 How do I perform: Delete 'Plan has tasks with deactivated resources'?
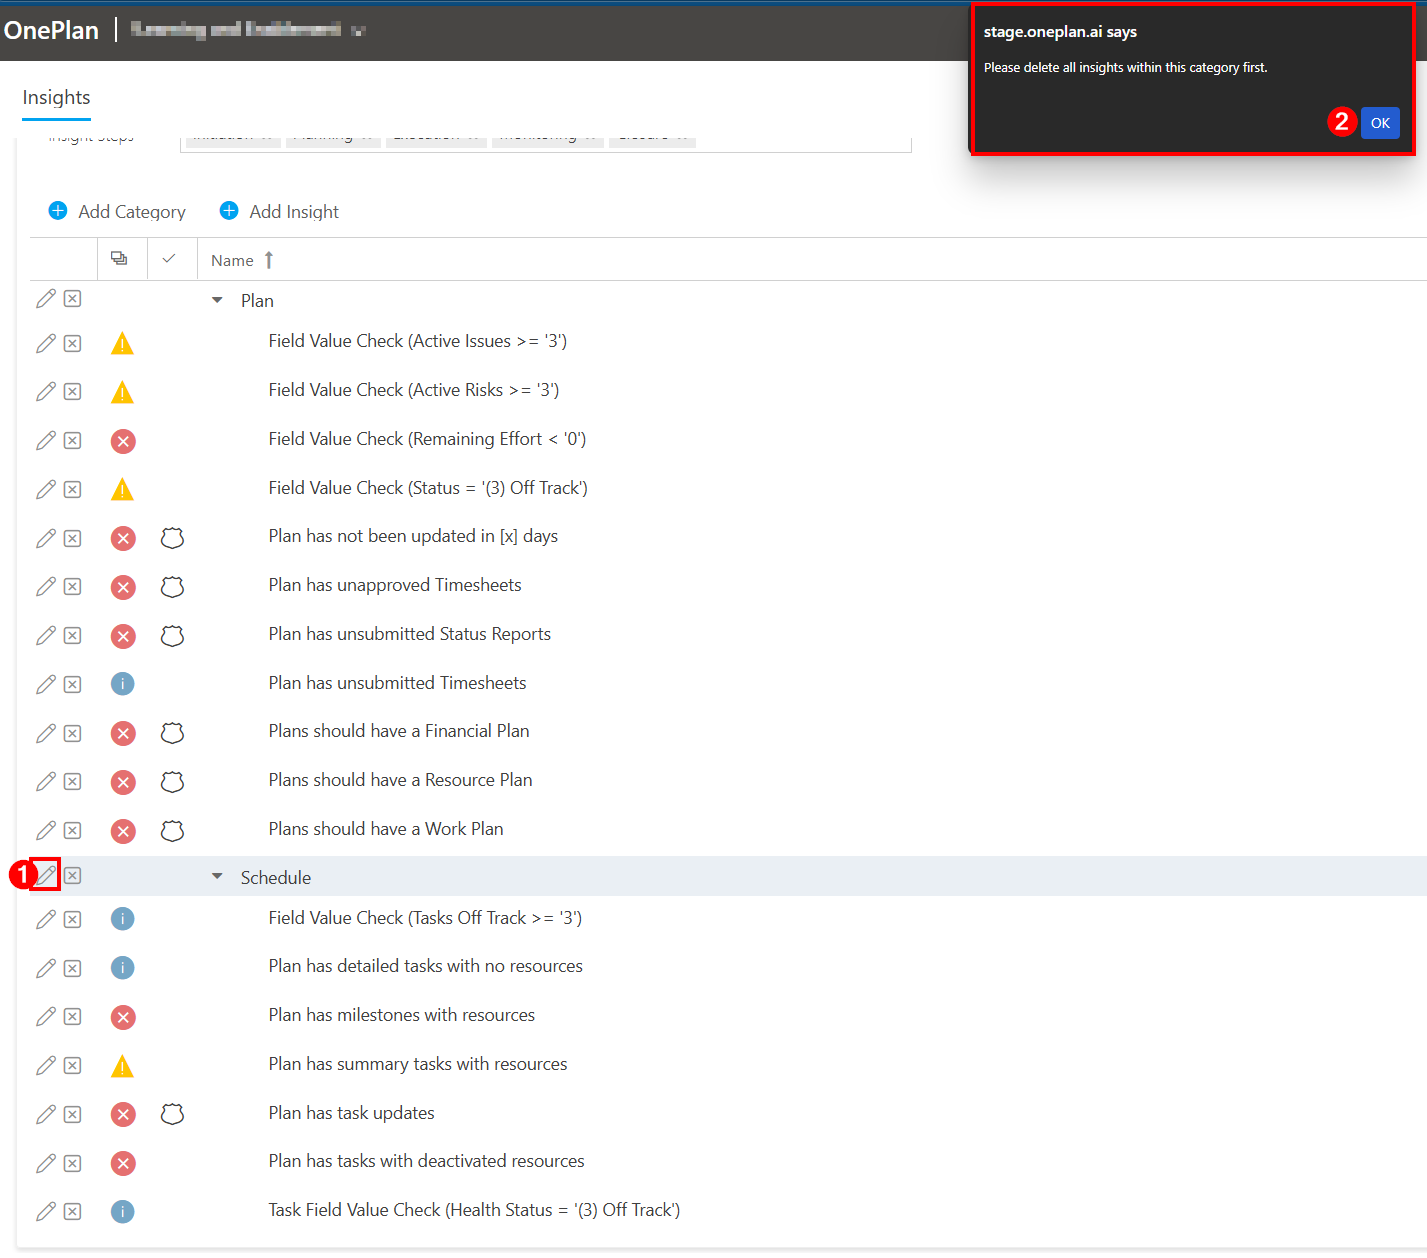pos(73,1164)
